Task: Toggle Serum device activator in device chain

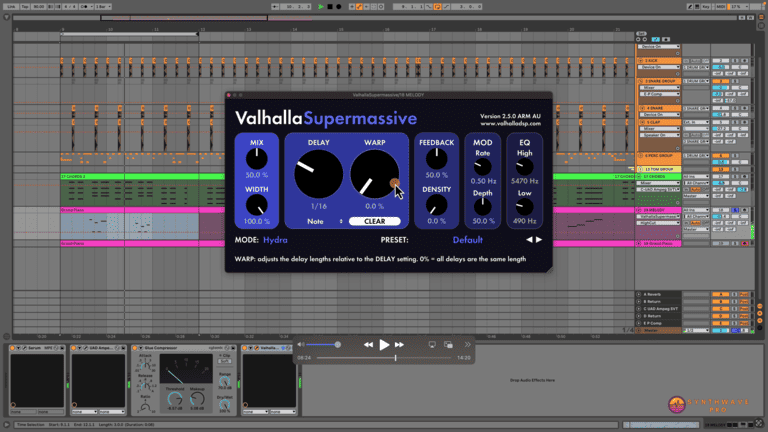Action: 13,348
